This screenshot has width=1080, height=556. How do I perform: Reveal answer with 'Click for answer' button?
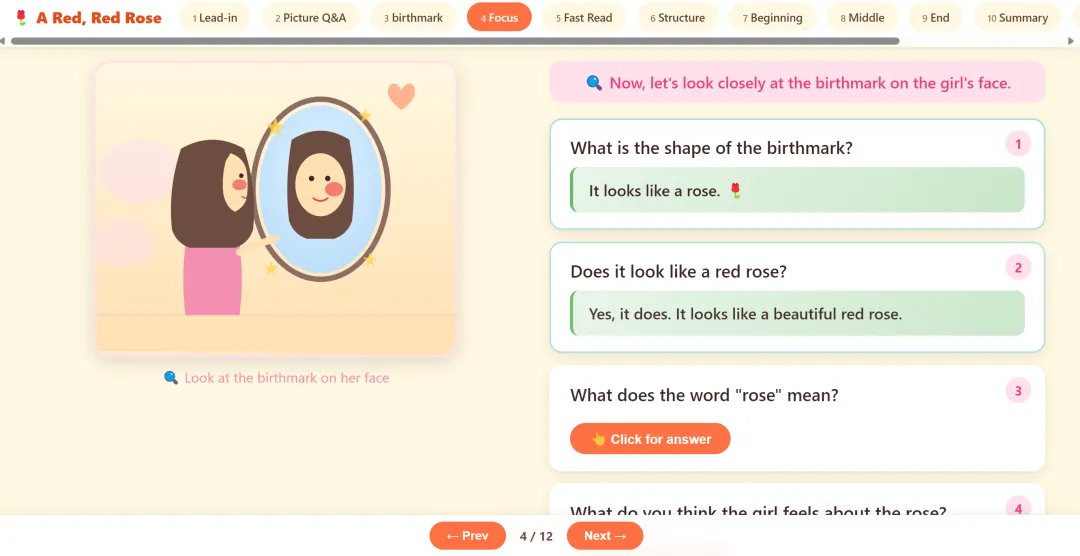click(x=650, y=439)
